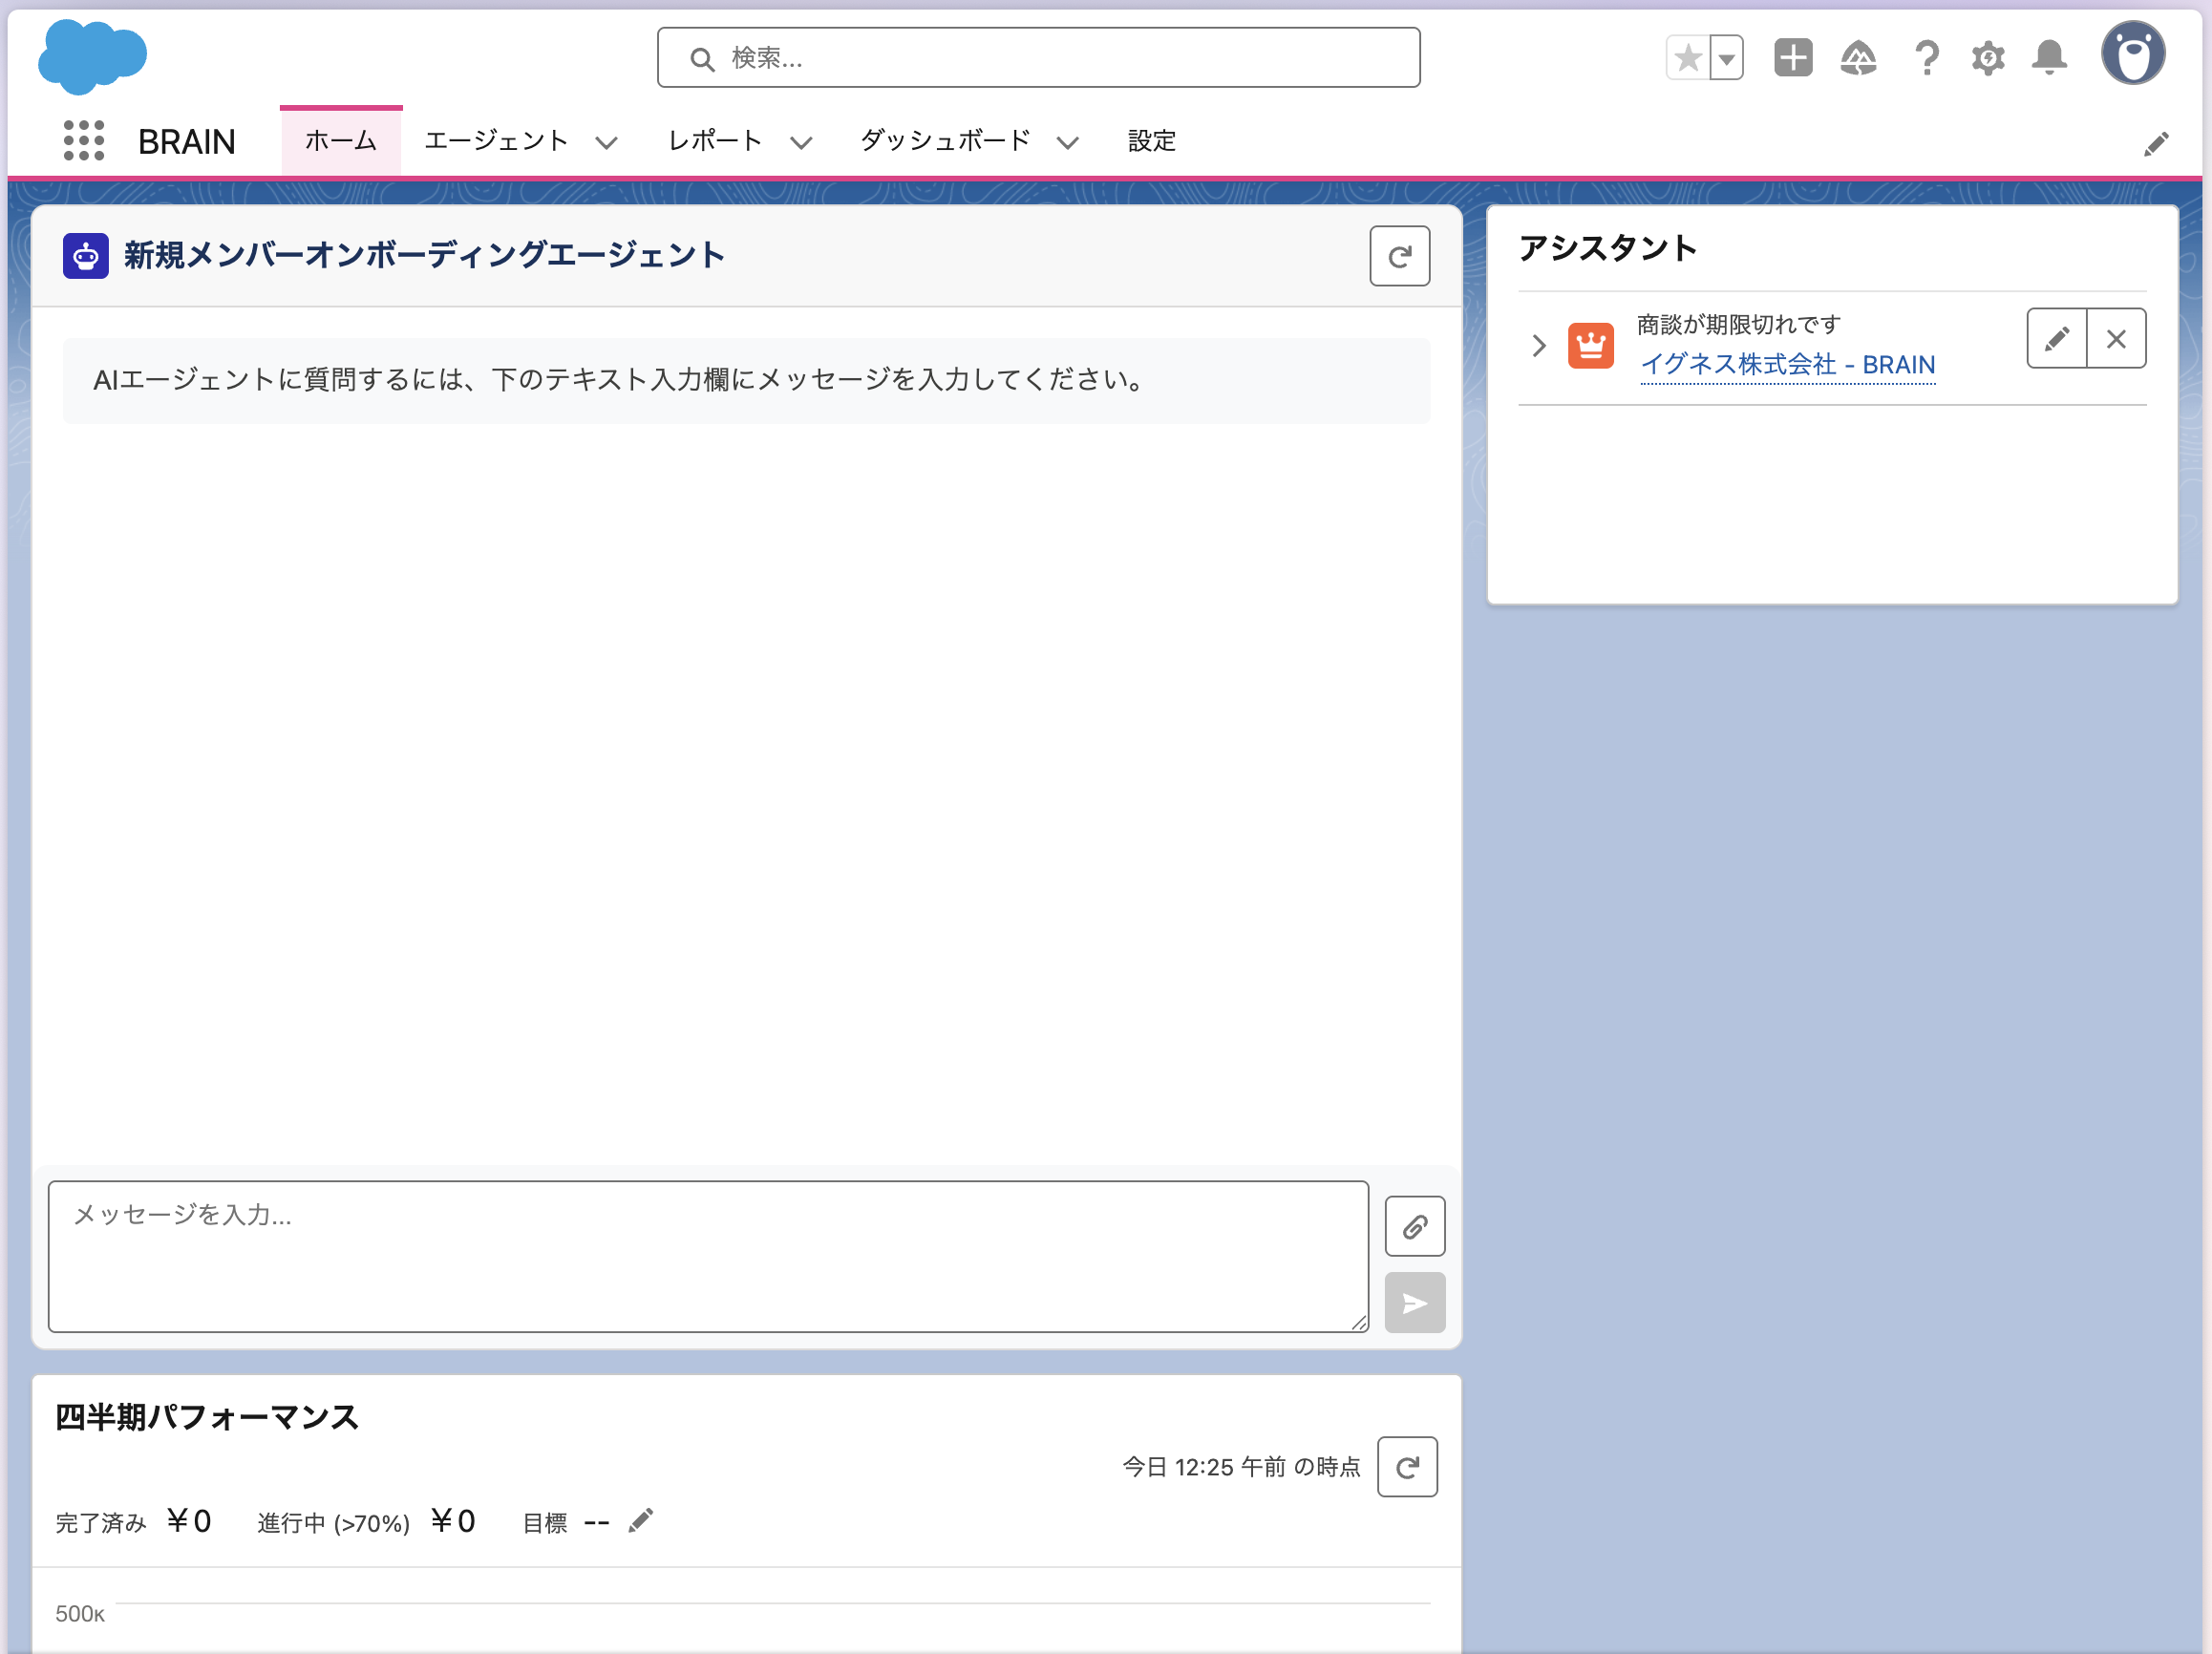Click the Salesforce cloud logo

point(92,57)
